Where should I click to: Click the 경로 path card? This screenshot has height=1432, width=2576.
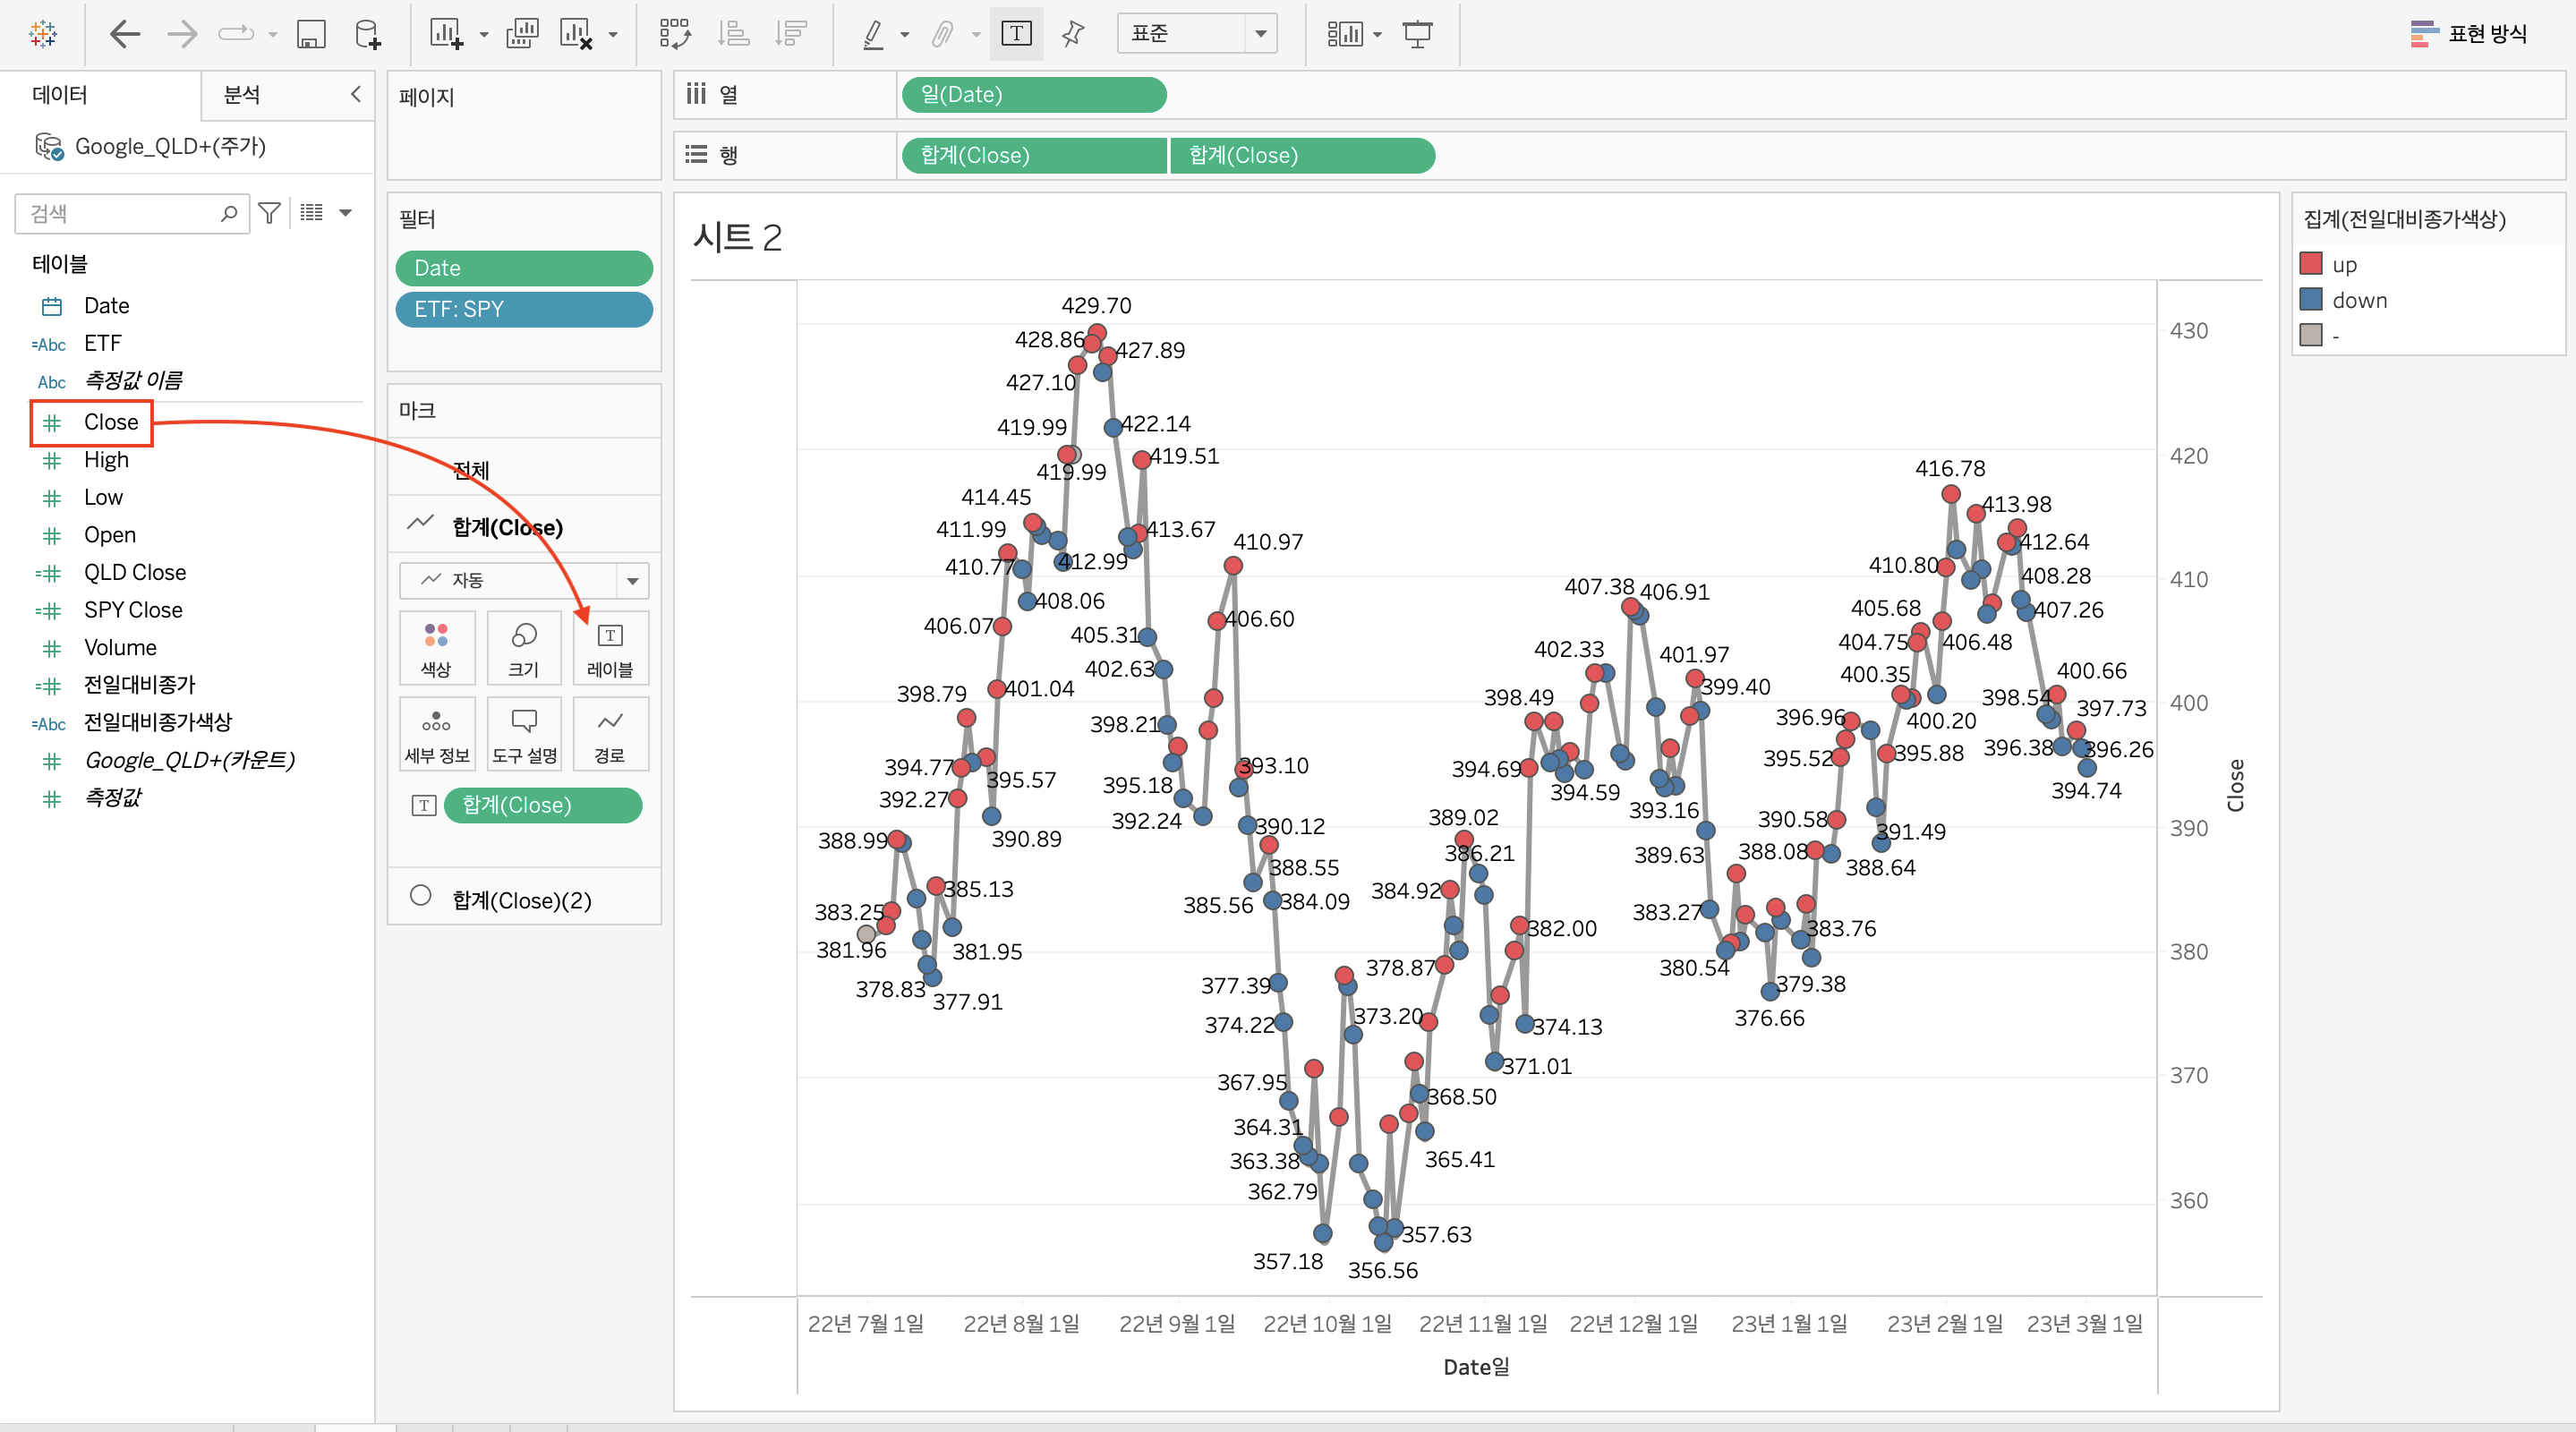pos(610,733)
